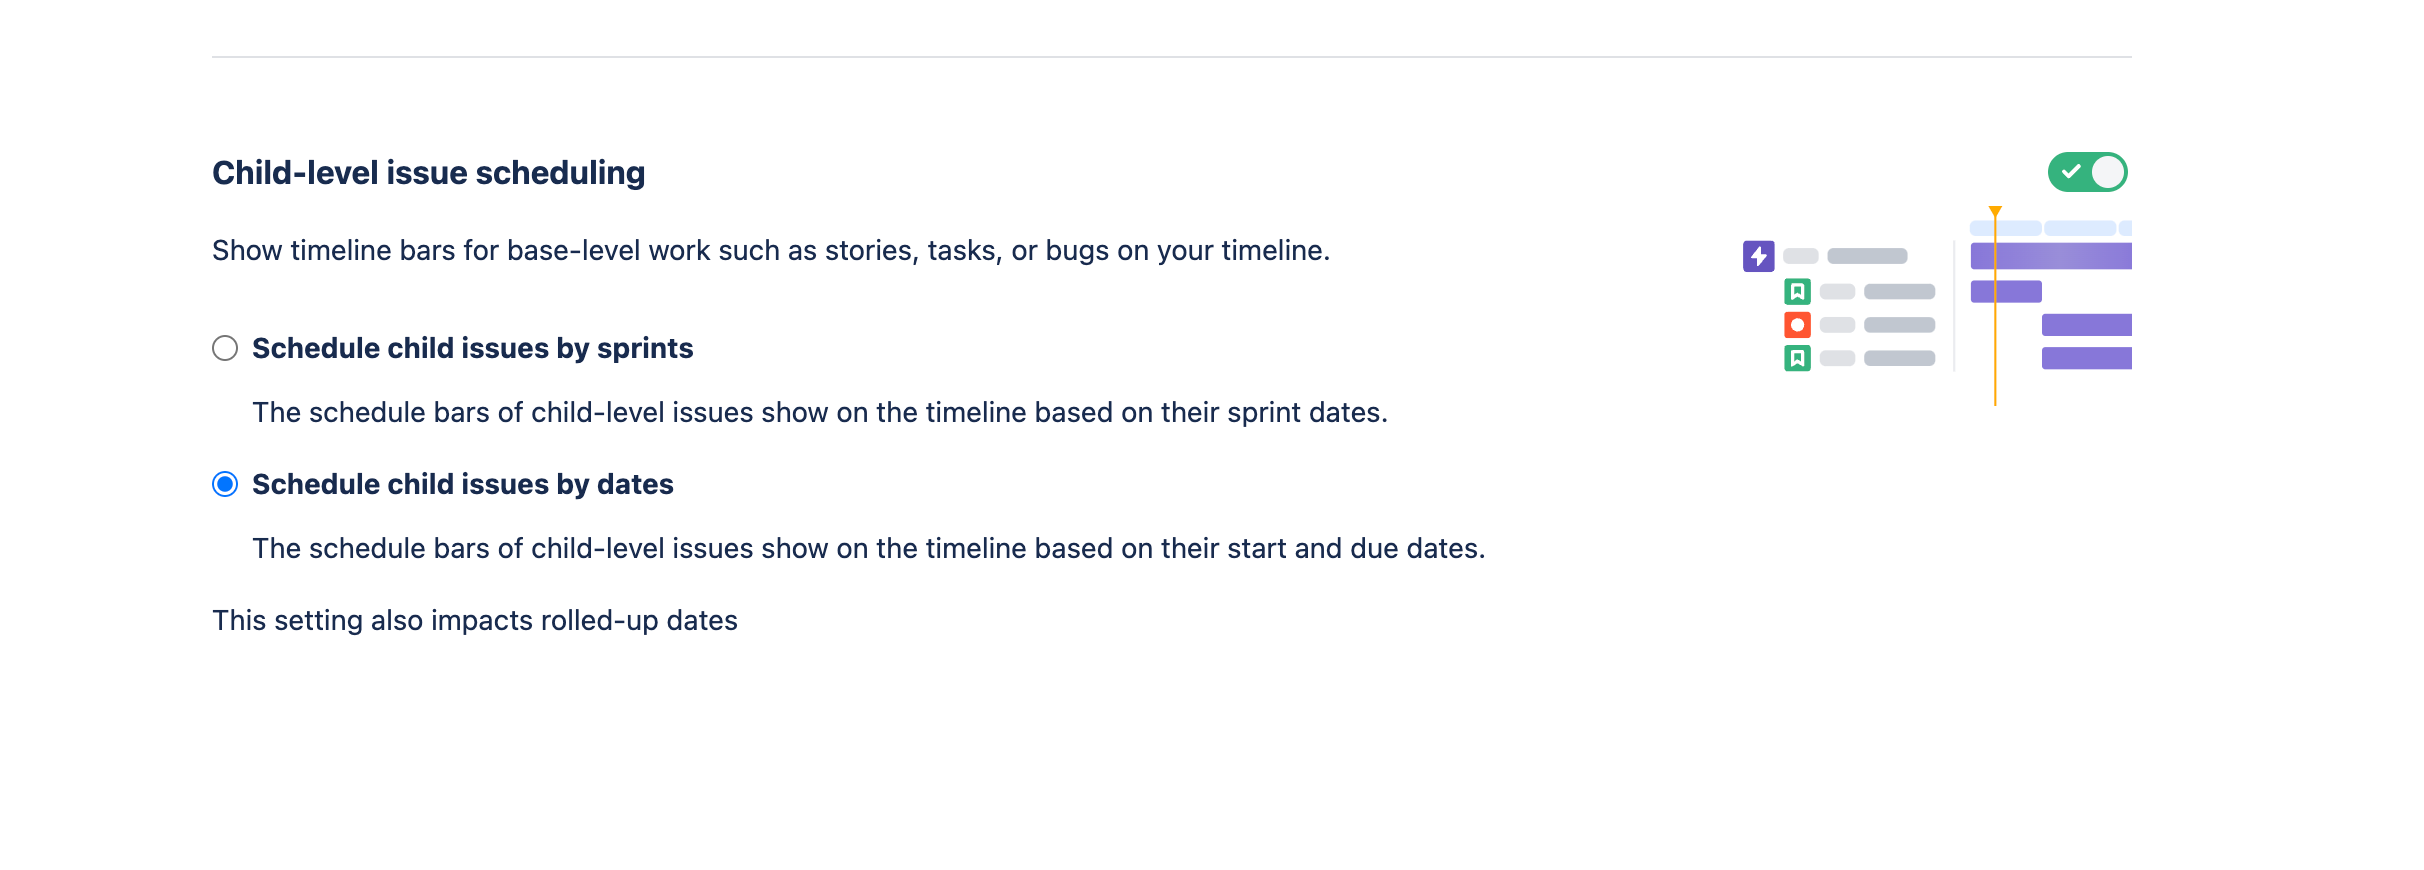Select the bottom green story bookmark icon
2424x870 pixels.
pyautogui.click(x=1797, y=356)
